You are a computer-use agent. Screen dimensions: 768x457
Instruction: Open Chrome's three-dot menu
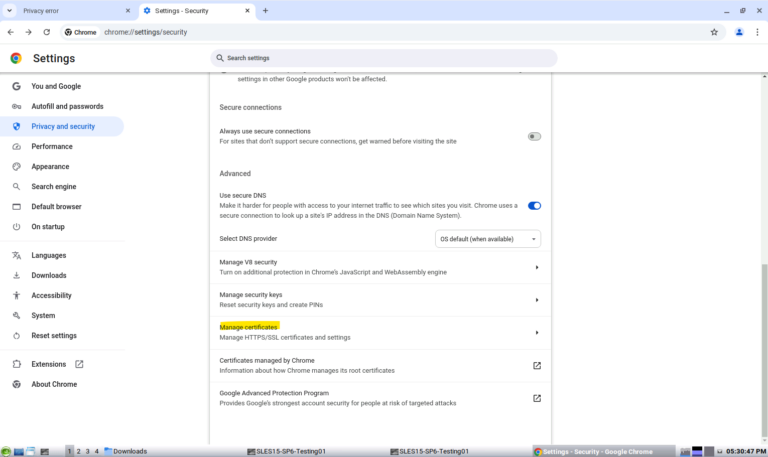coord(757,32)
